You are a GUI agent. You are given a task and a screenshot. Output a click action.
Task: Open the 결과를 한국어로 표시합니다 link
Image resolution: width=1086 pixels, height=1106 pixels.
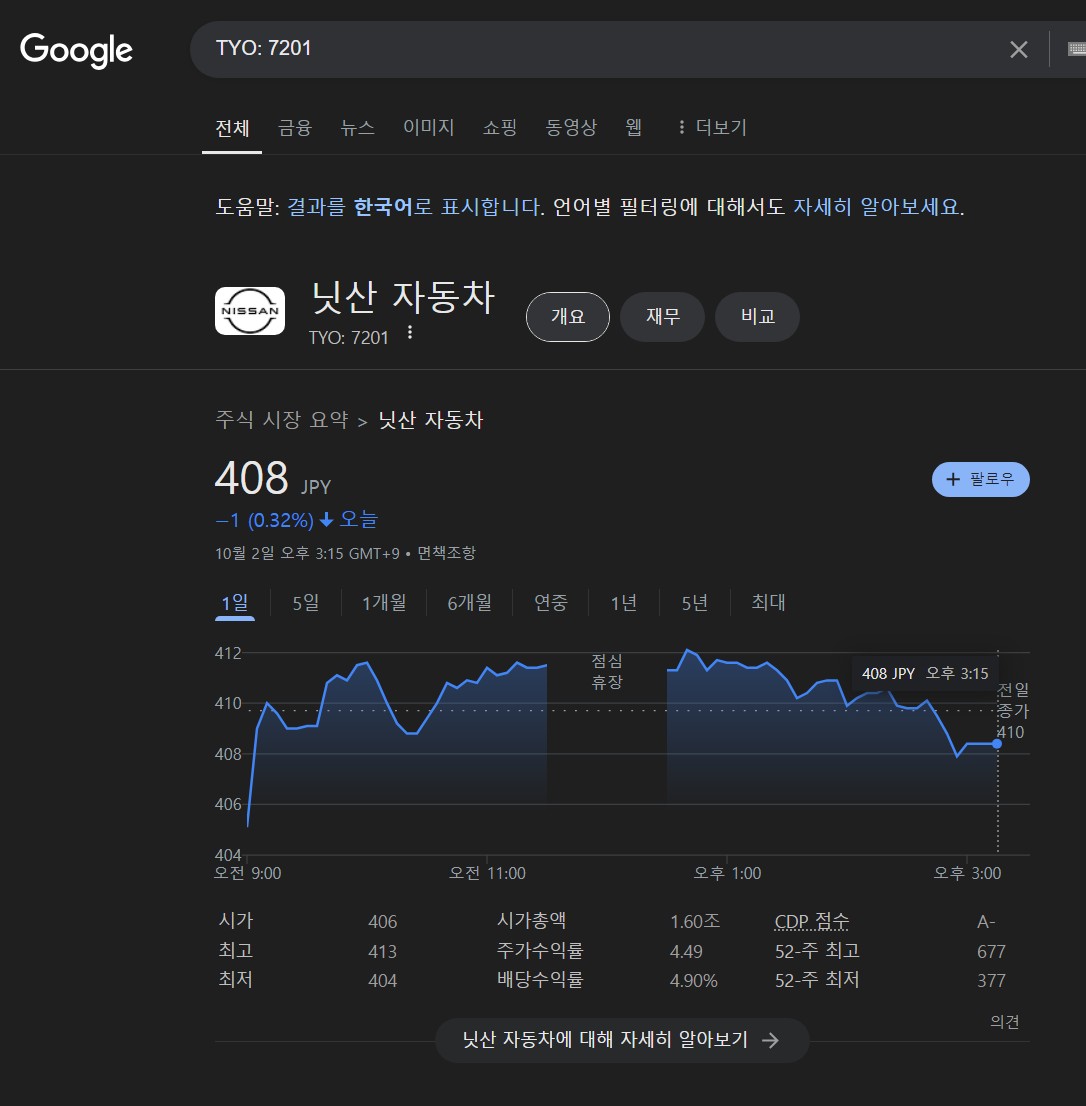coord(415,207)
